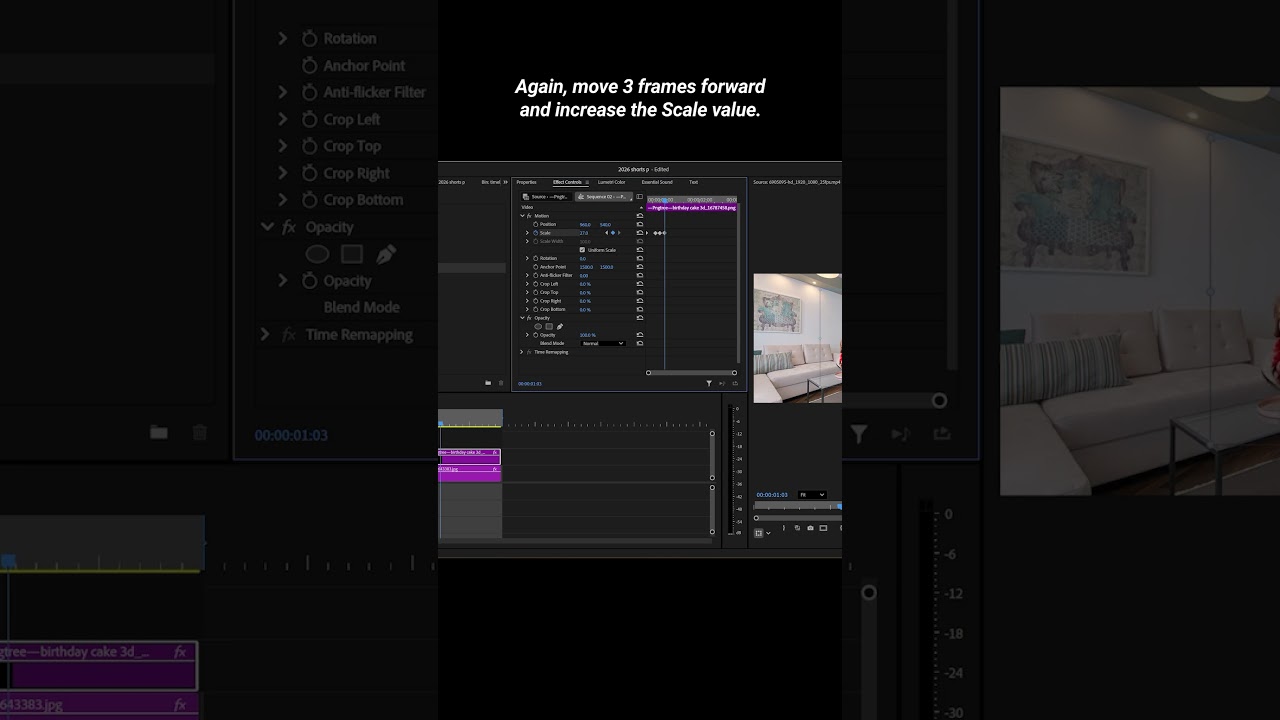Image resolution: width=1280 pixels, height=720 pixels.
Task: Open the Essential Sound tab
Action: tap(657, 182)
